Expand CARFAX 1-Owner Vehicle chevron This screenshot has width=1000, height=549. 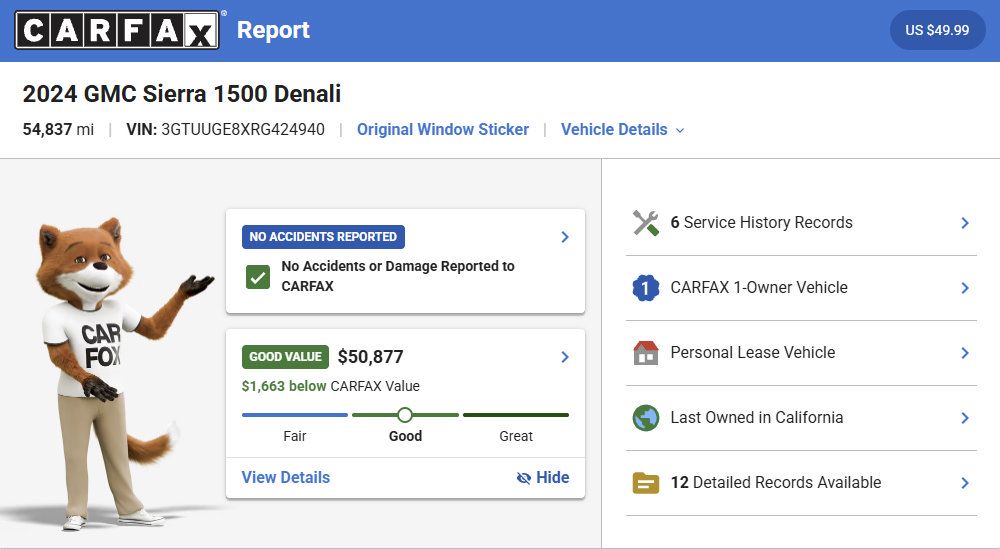pyautogui.click(x=965, y=288)
